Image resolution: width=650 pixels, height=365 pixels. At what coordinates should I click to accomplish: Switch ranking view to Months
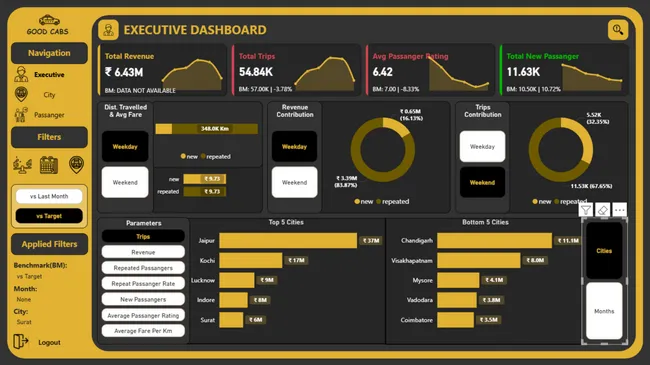click(604, 311)
